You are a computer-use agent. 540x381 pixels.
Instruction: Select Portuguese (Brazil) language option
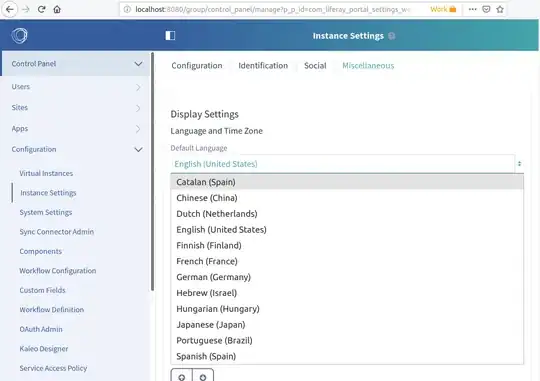[347, 340]
